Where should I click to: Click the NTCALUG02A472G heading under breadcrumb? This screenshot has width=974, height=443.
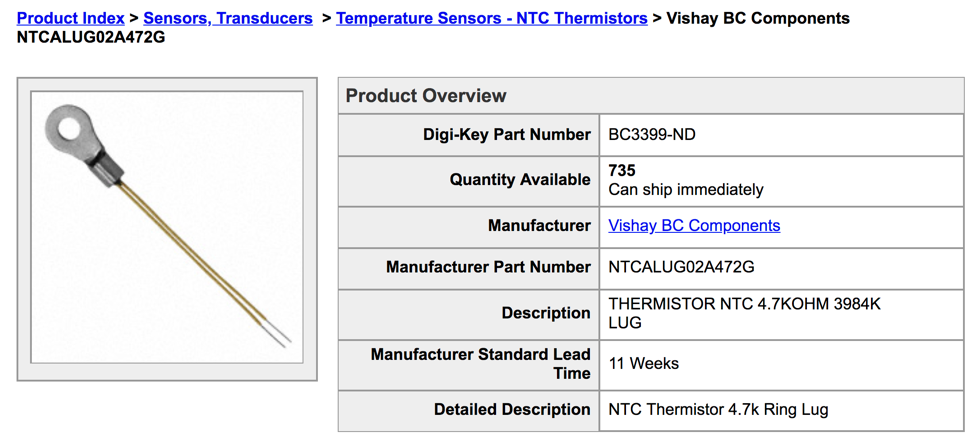(x=91, y=38)
